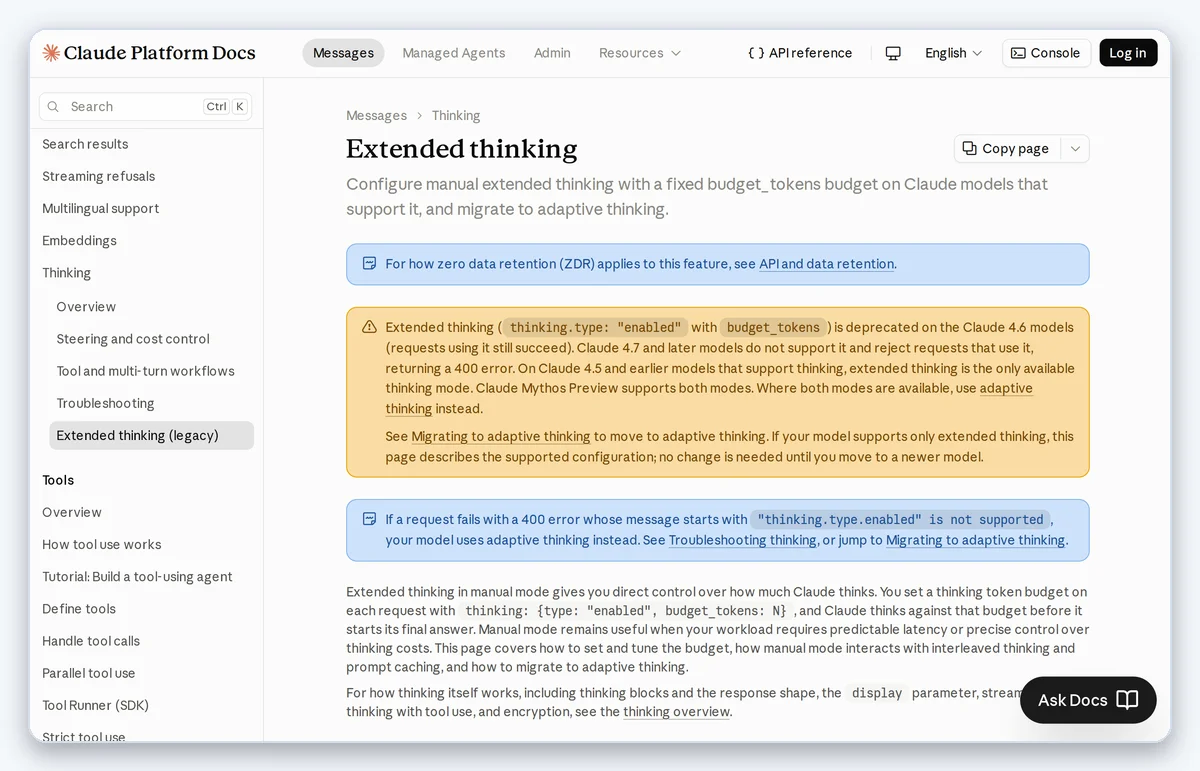The image size is (1200, 771).
Task: Open Search results in sidebar
Action: [85, 144]
